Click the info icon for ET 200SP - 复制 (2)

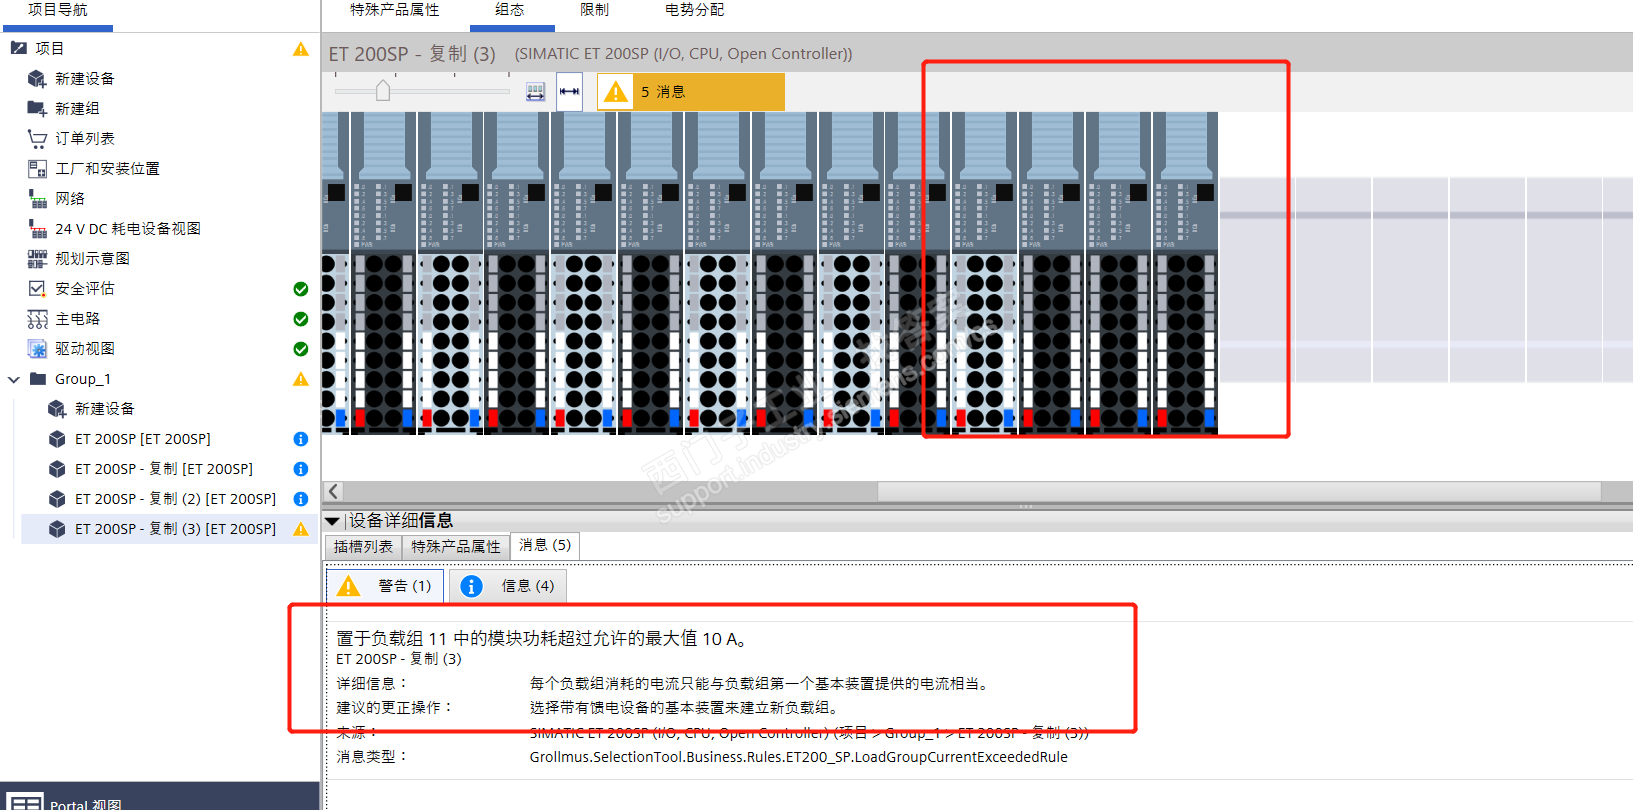pos(300,499)
